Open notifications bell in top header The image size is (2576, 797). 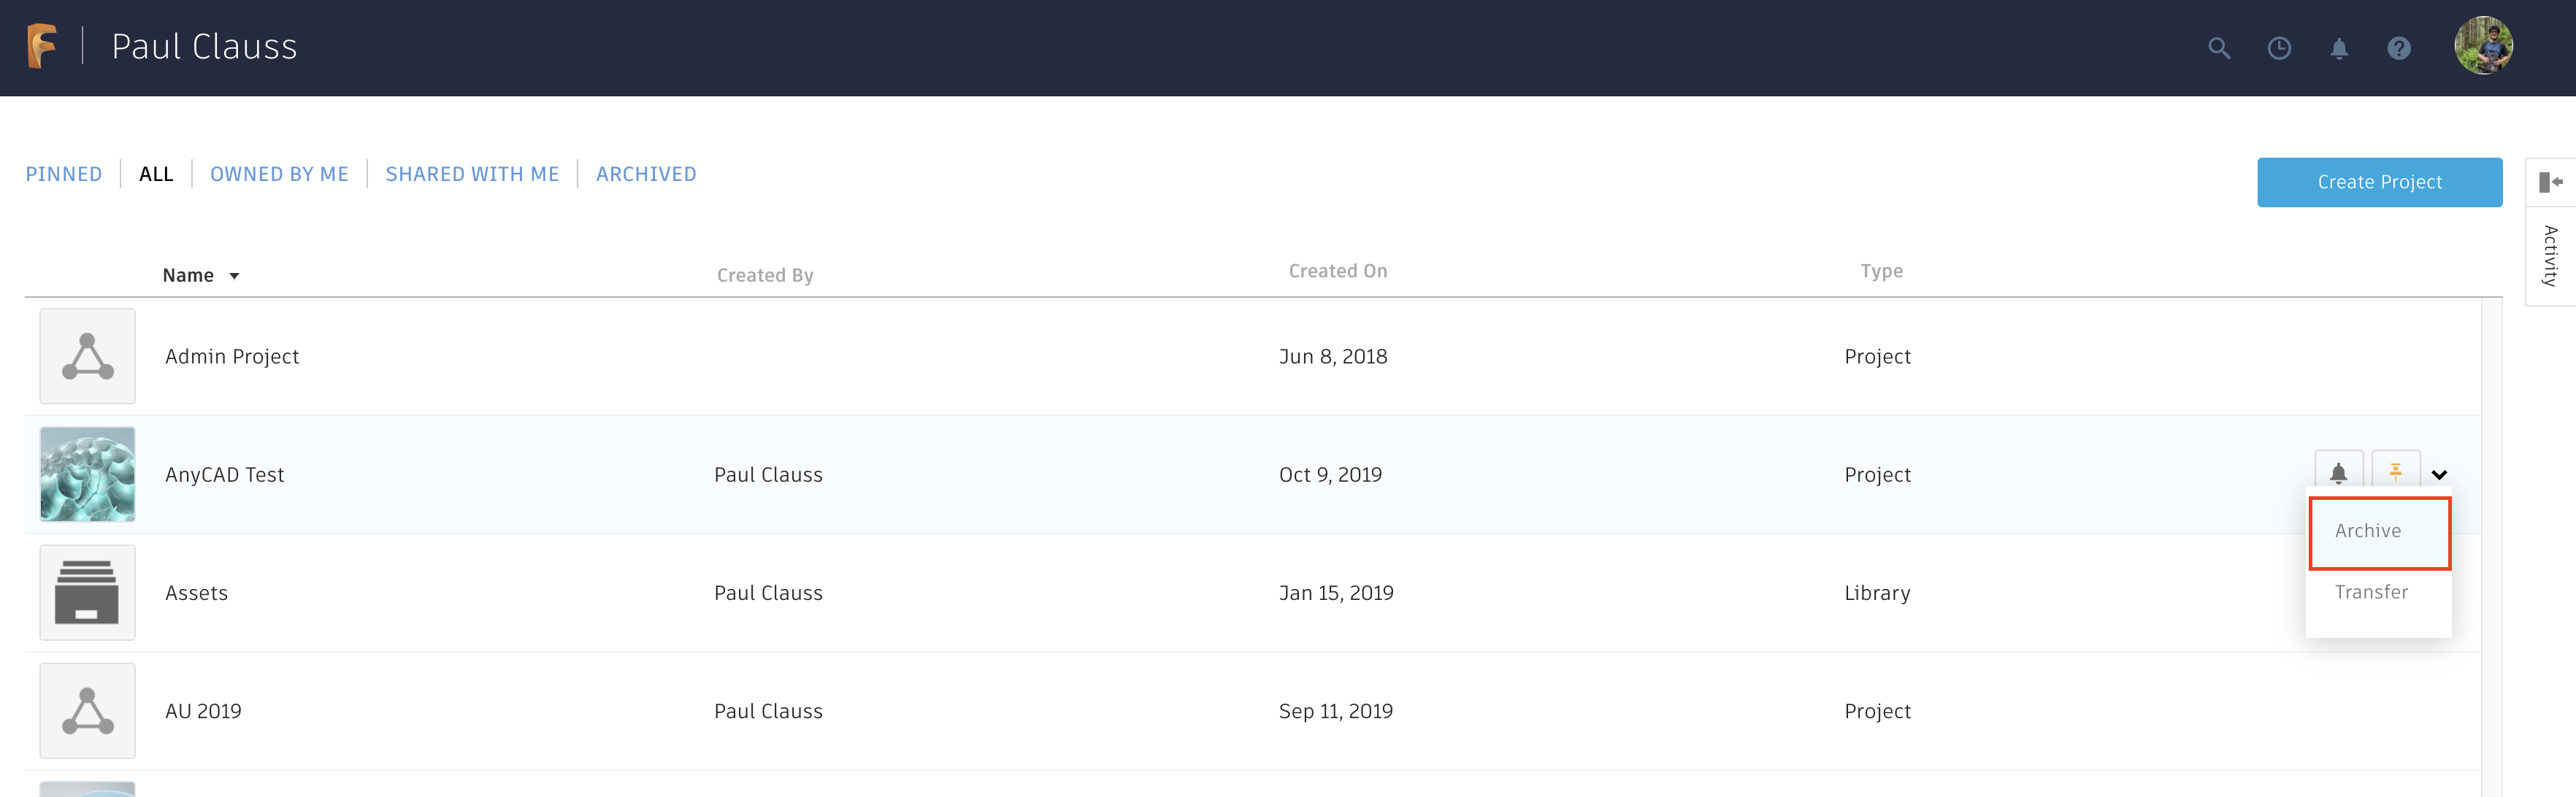click(2338, 48)
